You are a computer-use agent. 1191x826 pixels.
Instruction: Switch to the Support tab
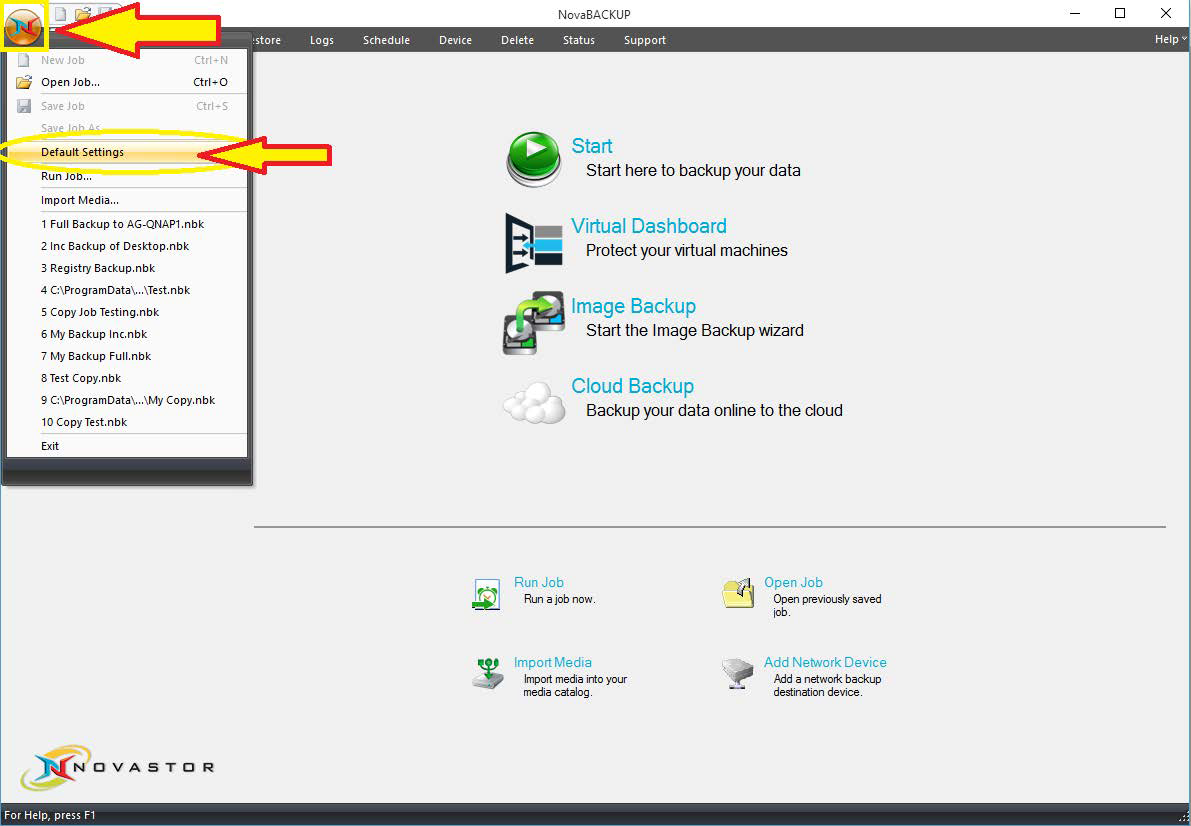[645, 40]
